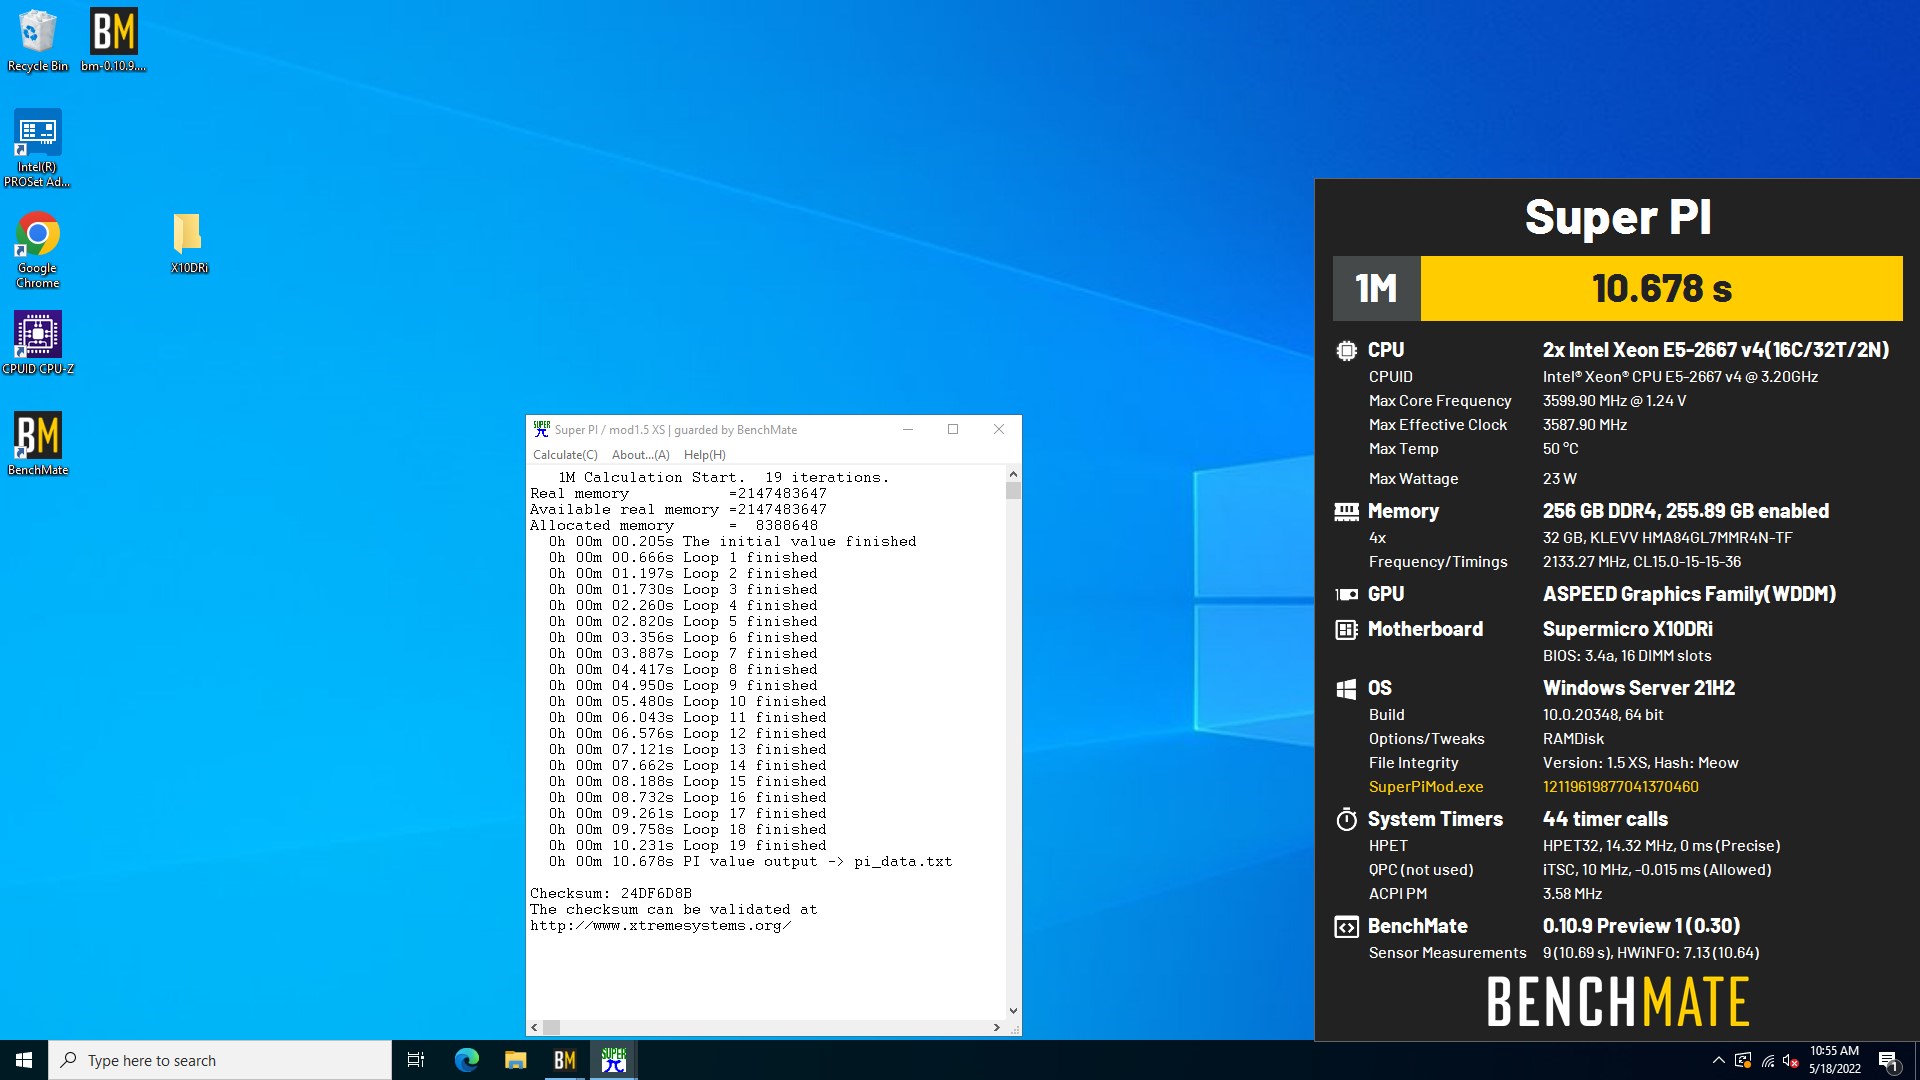Click the 'Supermicro X10DRi' motherboard value
1920x1080 pixels.
click(1627, 629)
